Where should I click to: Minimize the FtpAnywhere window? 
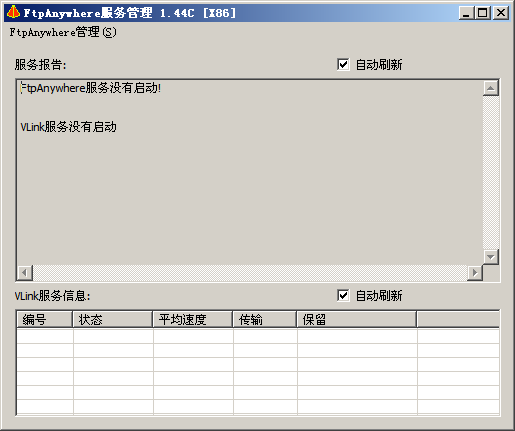point(466,13)
